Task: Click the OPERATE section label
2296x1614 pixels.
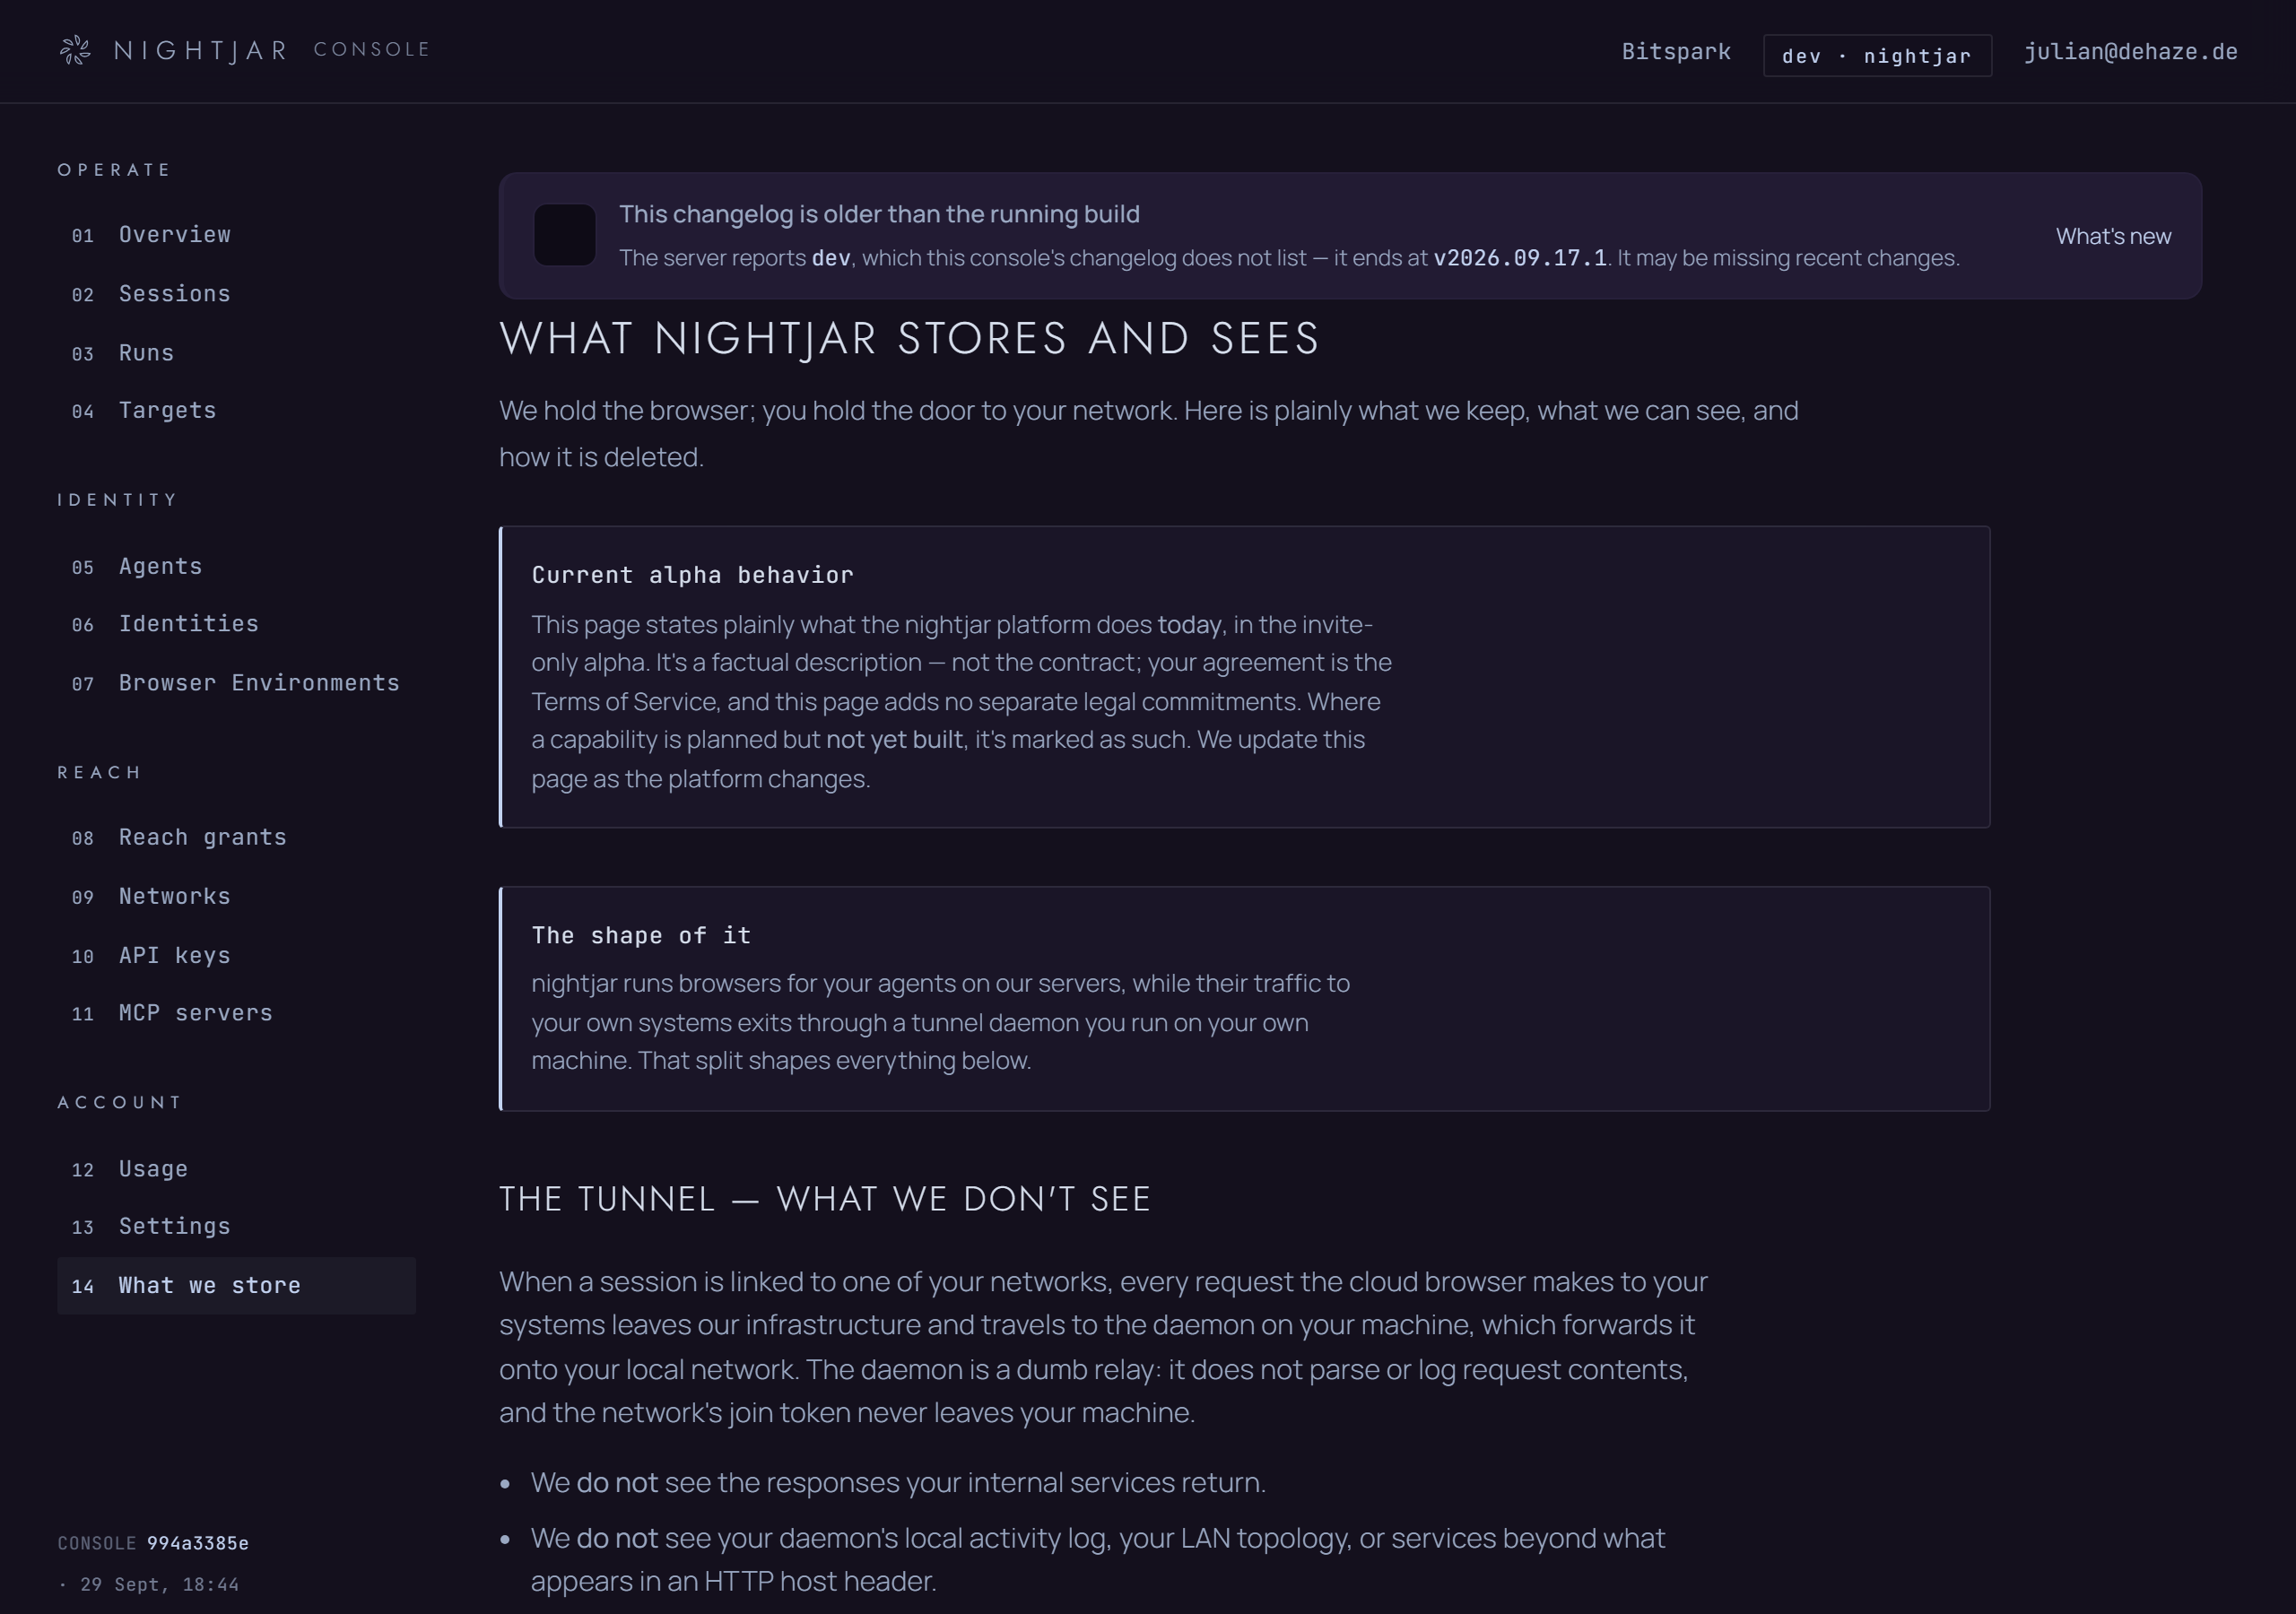Action: [x=115, y=170]
